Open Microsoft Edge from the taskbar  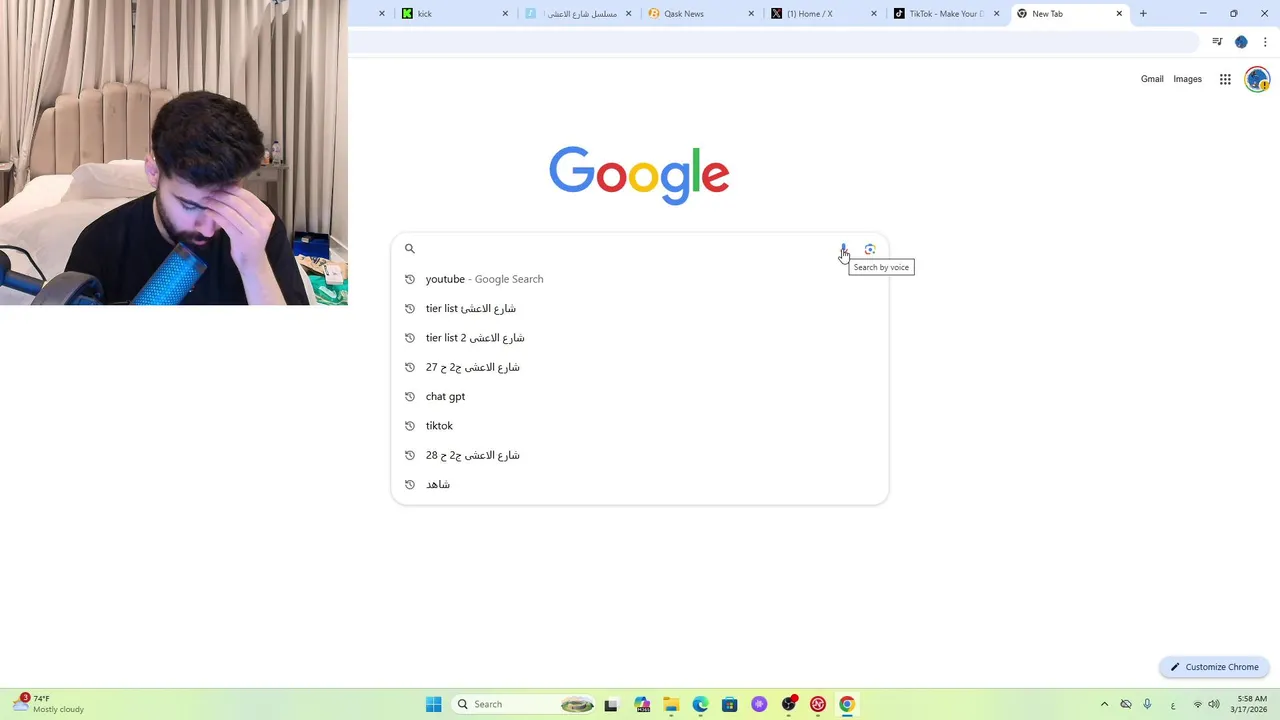coord(700,704)
